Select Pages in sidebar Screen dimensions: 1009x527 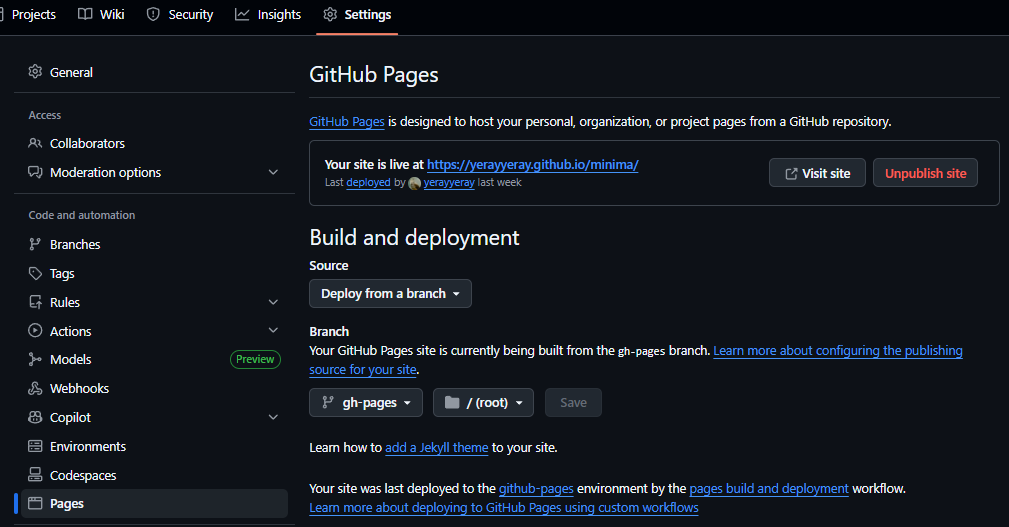154,503
